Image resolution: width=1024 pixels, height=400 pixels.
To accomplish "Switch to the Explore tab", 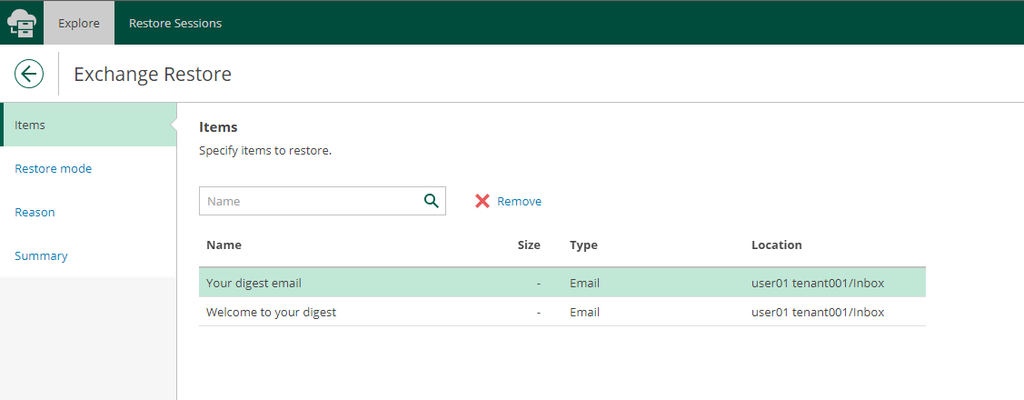I will click(x=79, y=23).
